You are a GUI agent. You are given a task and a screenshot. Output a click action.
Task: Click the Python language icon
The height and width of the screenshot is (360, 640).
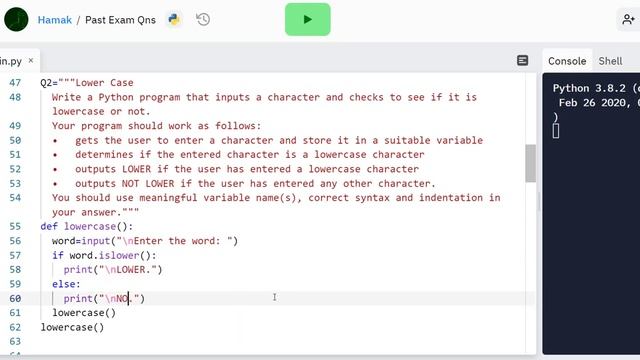174,19
